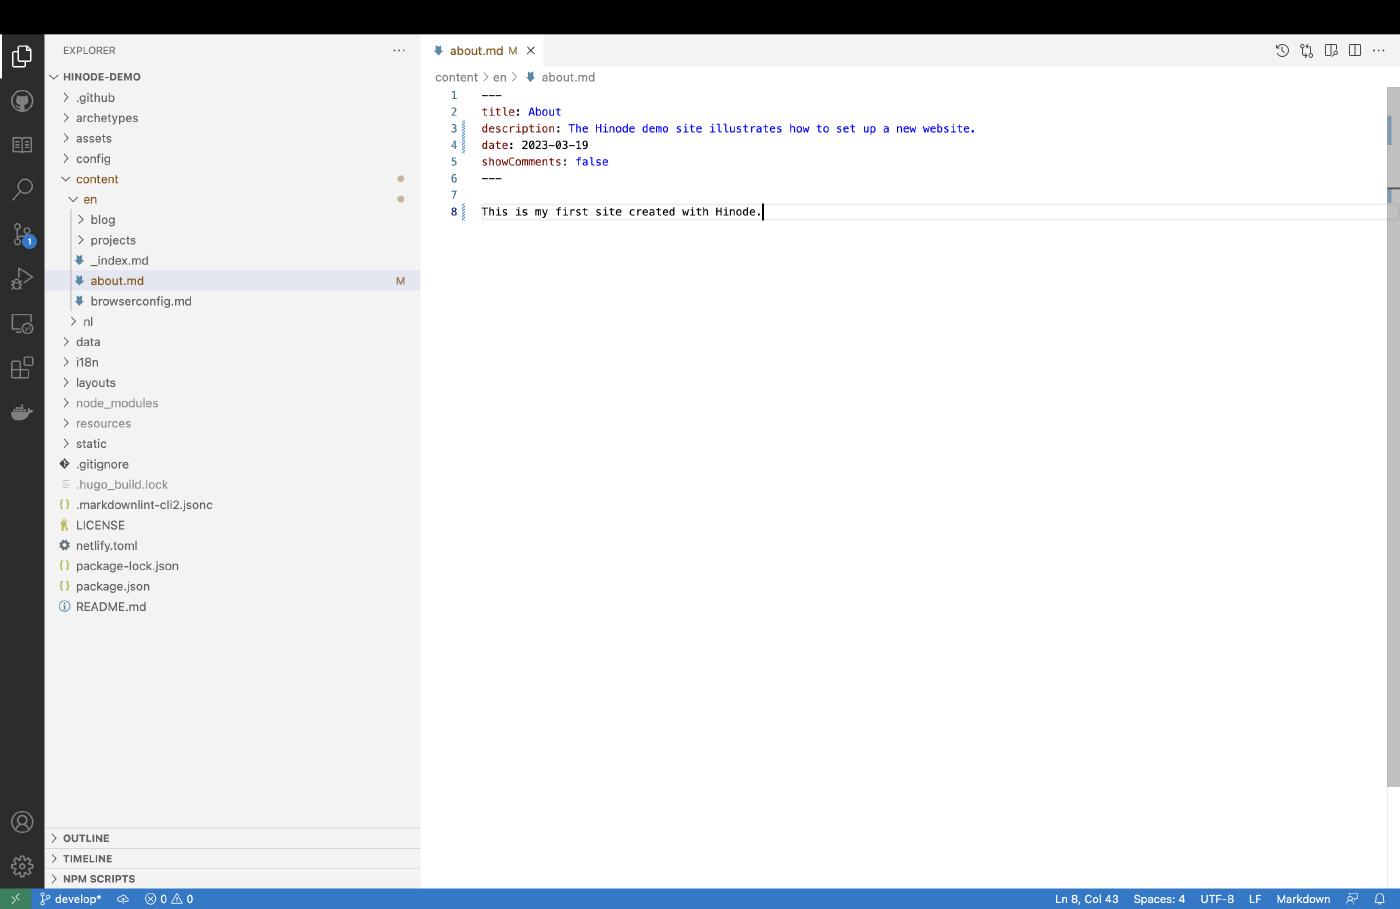Open Source Control with one pending change
The width and height of the screenshot is (1400, 909).
pos(22,234)
